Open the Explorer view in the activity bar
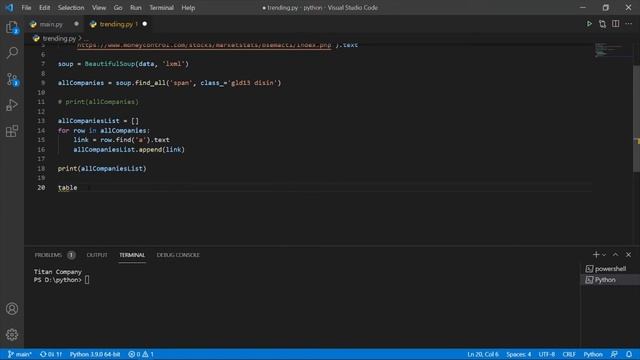The width and height of the screenshot is (640, 360). (12, 27)
